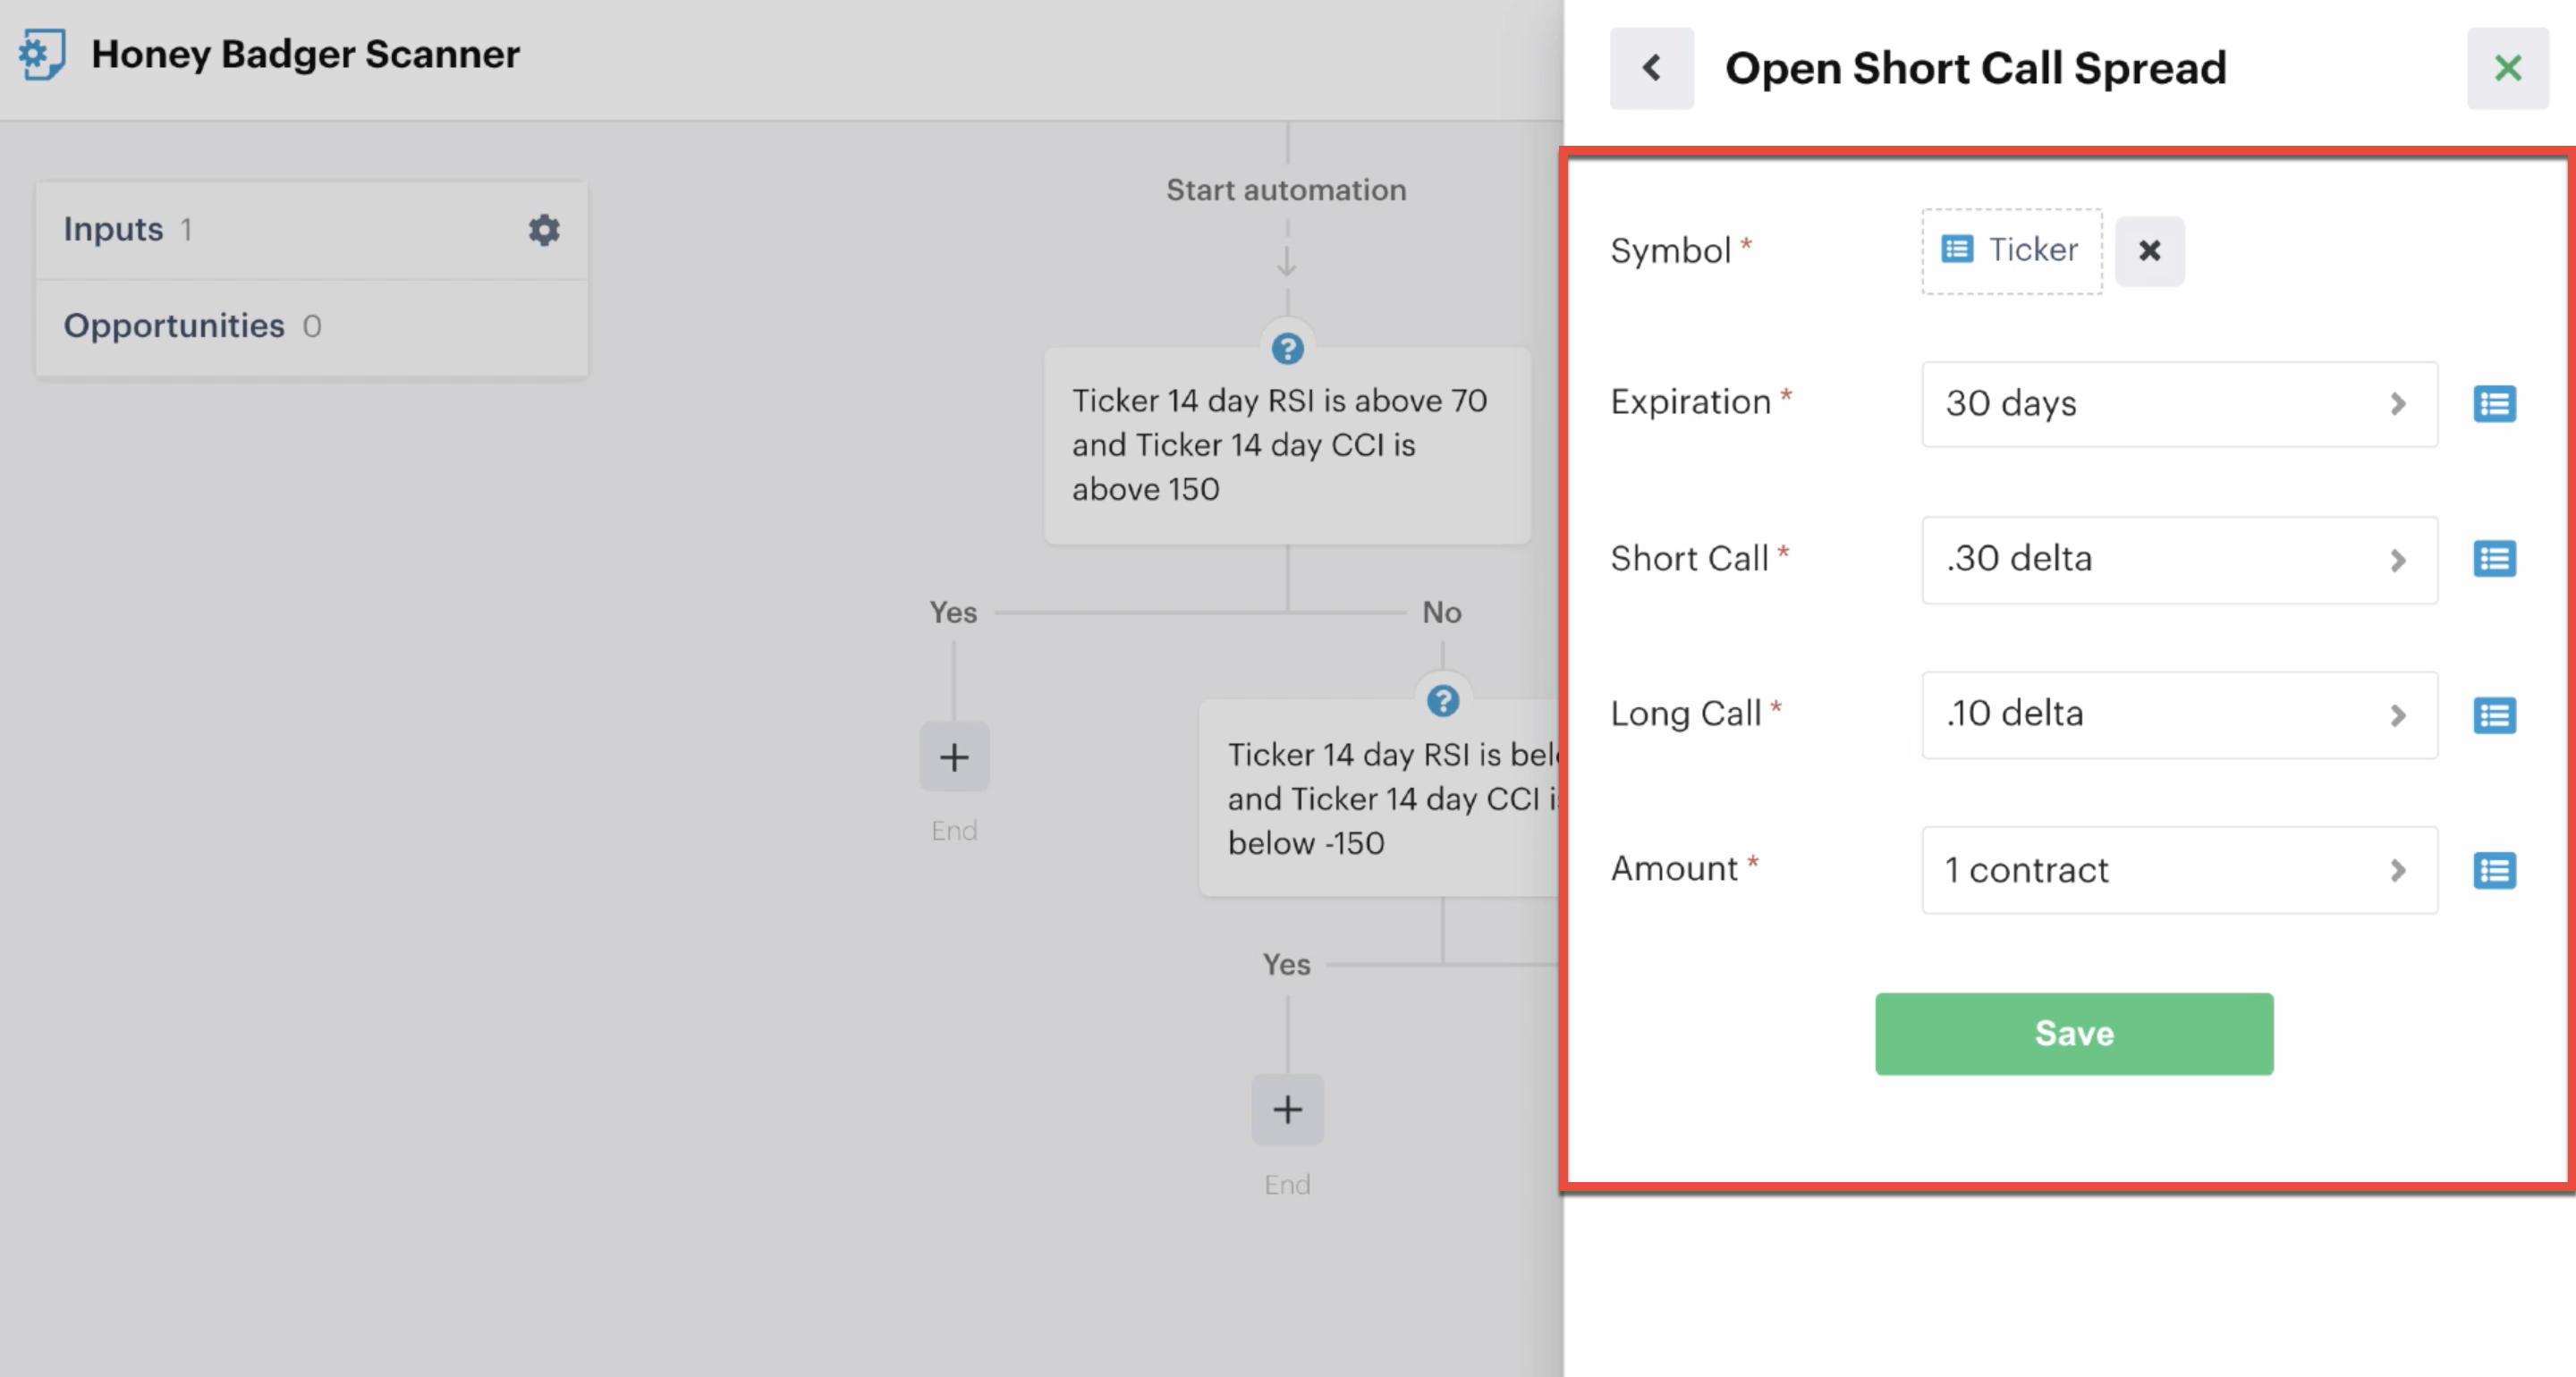Click the Honey Badger Scanner title
Image resolution: width=2576 pixels, height=1377 pixels.
click(x=305, y=54)
